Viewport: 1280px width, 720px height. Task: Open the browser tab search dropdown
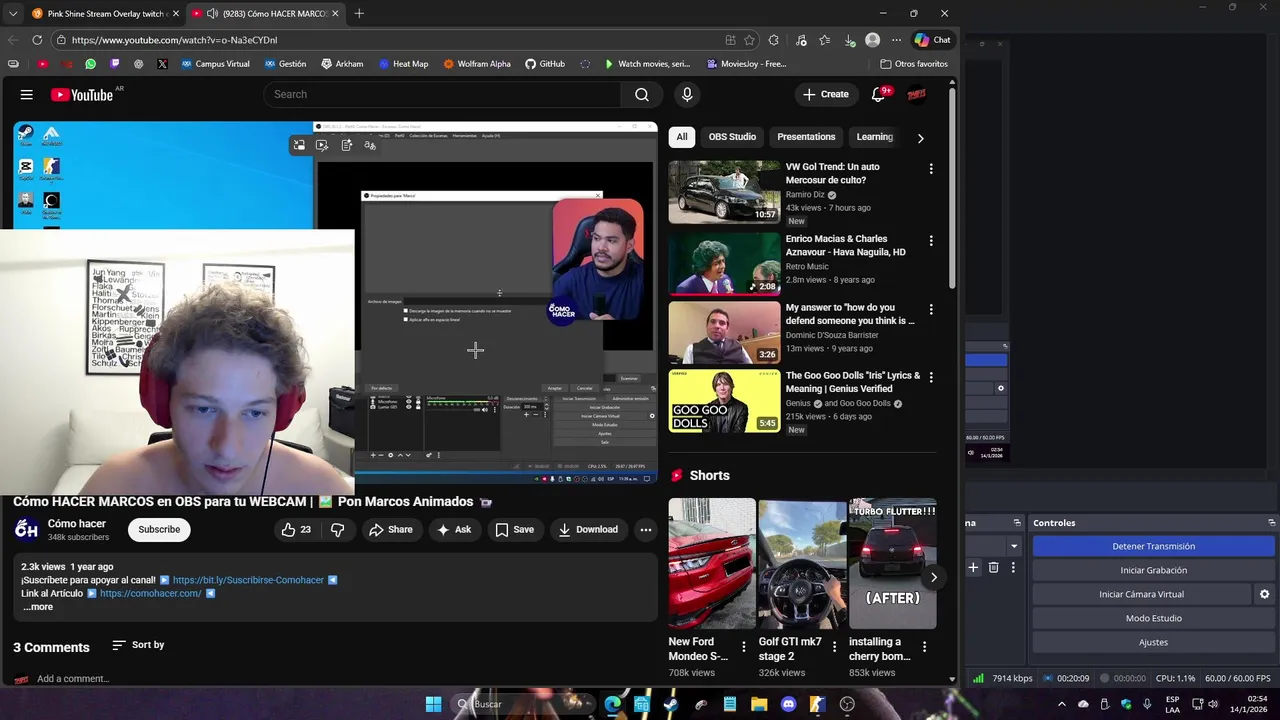12,13
